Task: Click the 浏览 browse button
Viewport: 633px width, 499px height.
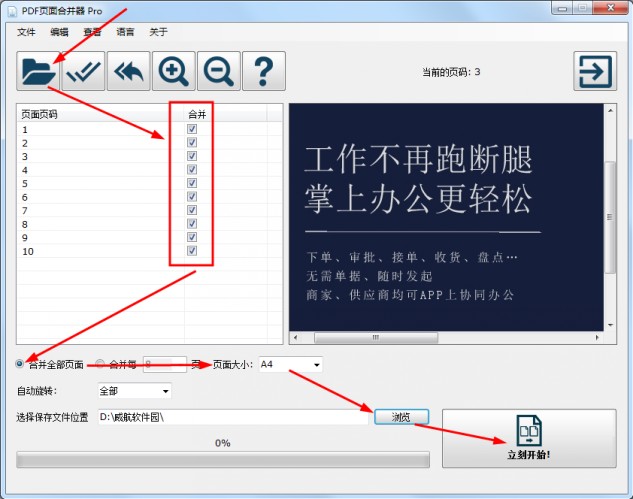Action: tap(401, 417)
